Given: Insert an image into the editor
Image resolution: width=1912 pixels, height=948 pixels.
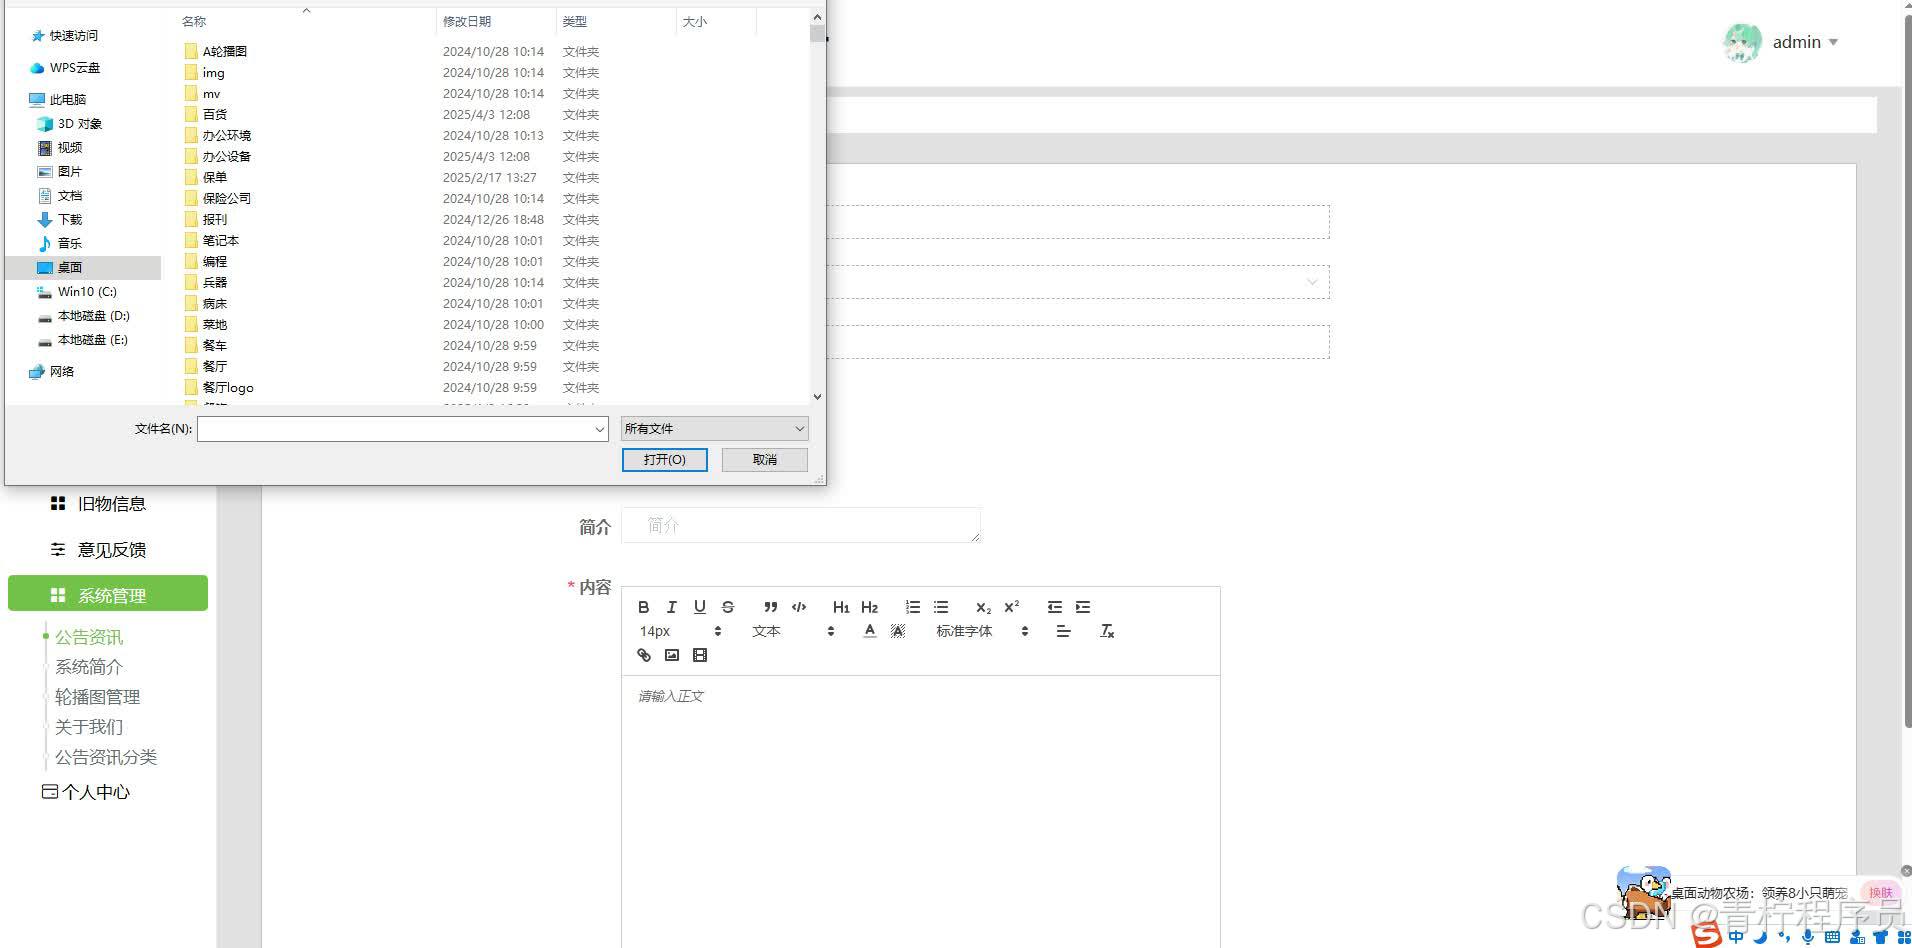Looking at the screenshot, I should [672, 655].
